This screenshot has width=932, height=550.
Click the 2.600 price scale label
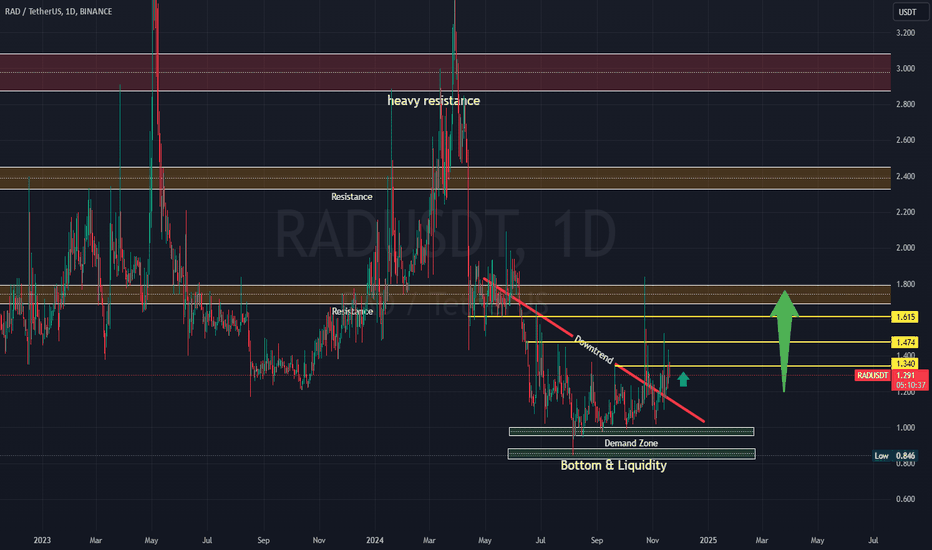pyautogui.click(x=905, y=140)
